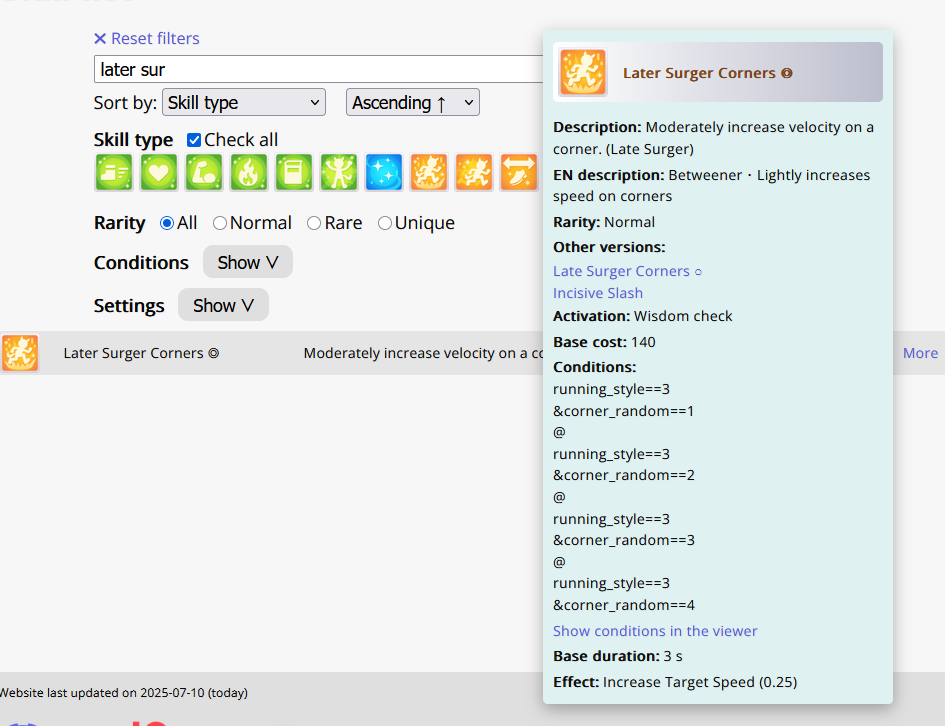Click the search field containing 'later sur'
945x726 pixels.
318,69
